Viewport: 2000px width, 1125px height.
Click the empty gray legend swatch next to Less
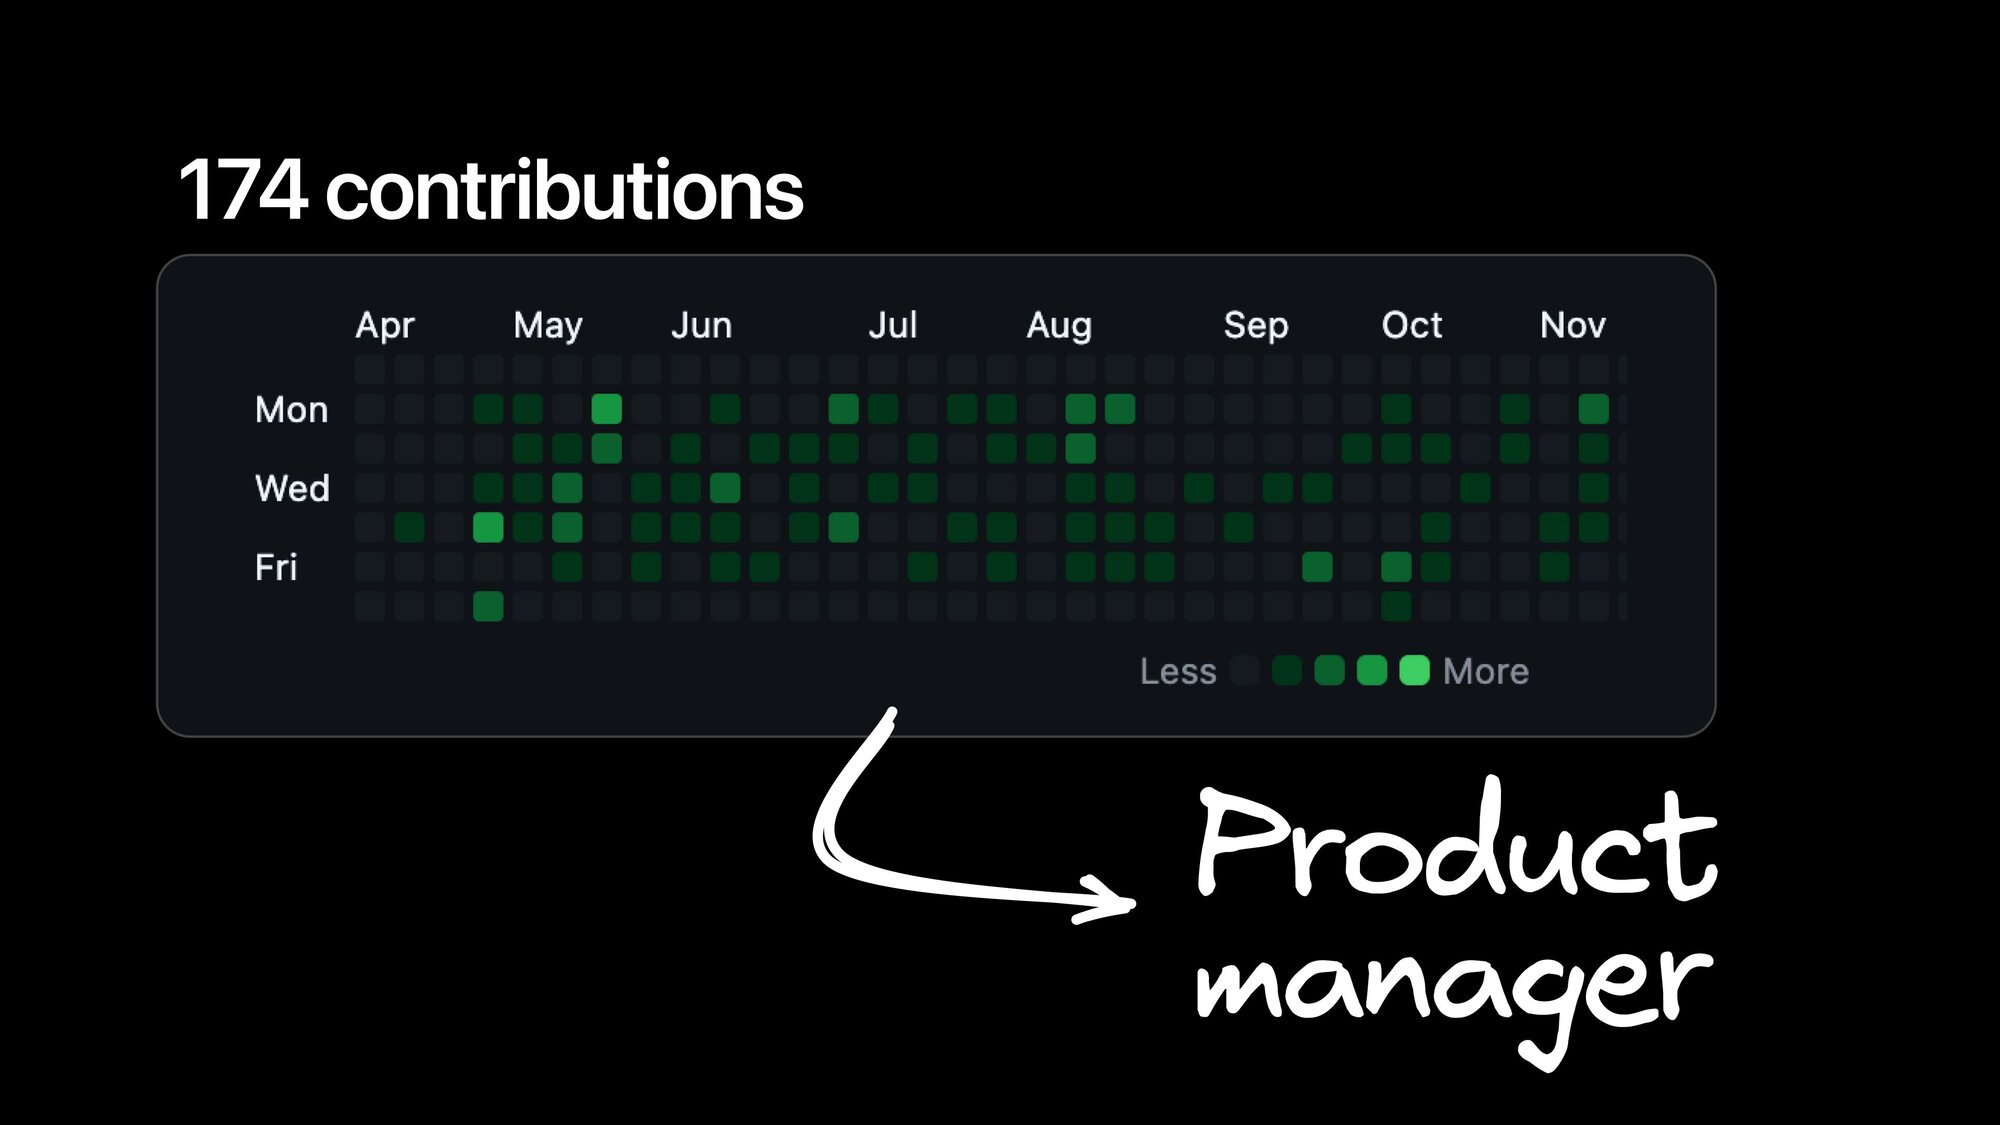(1245, 670)
